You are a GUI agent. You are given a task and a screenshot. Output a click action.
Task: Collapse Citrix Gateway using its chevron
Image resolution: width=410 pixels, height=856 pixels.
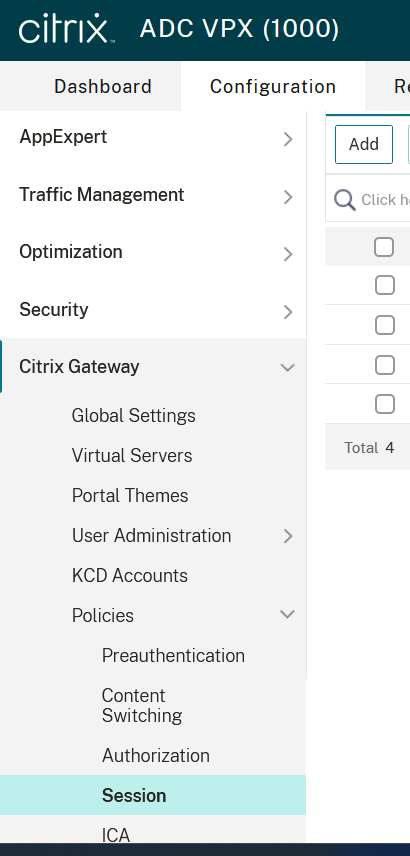(x=288, y=367)
